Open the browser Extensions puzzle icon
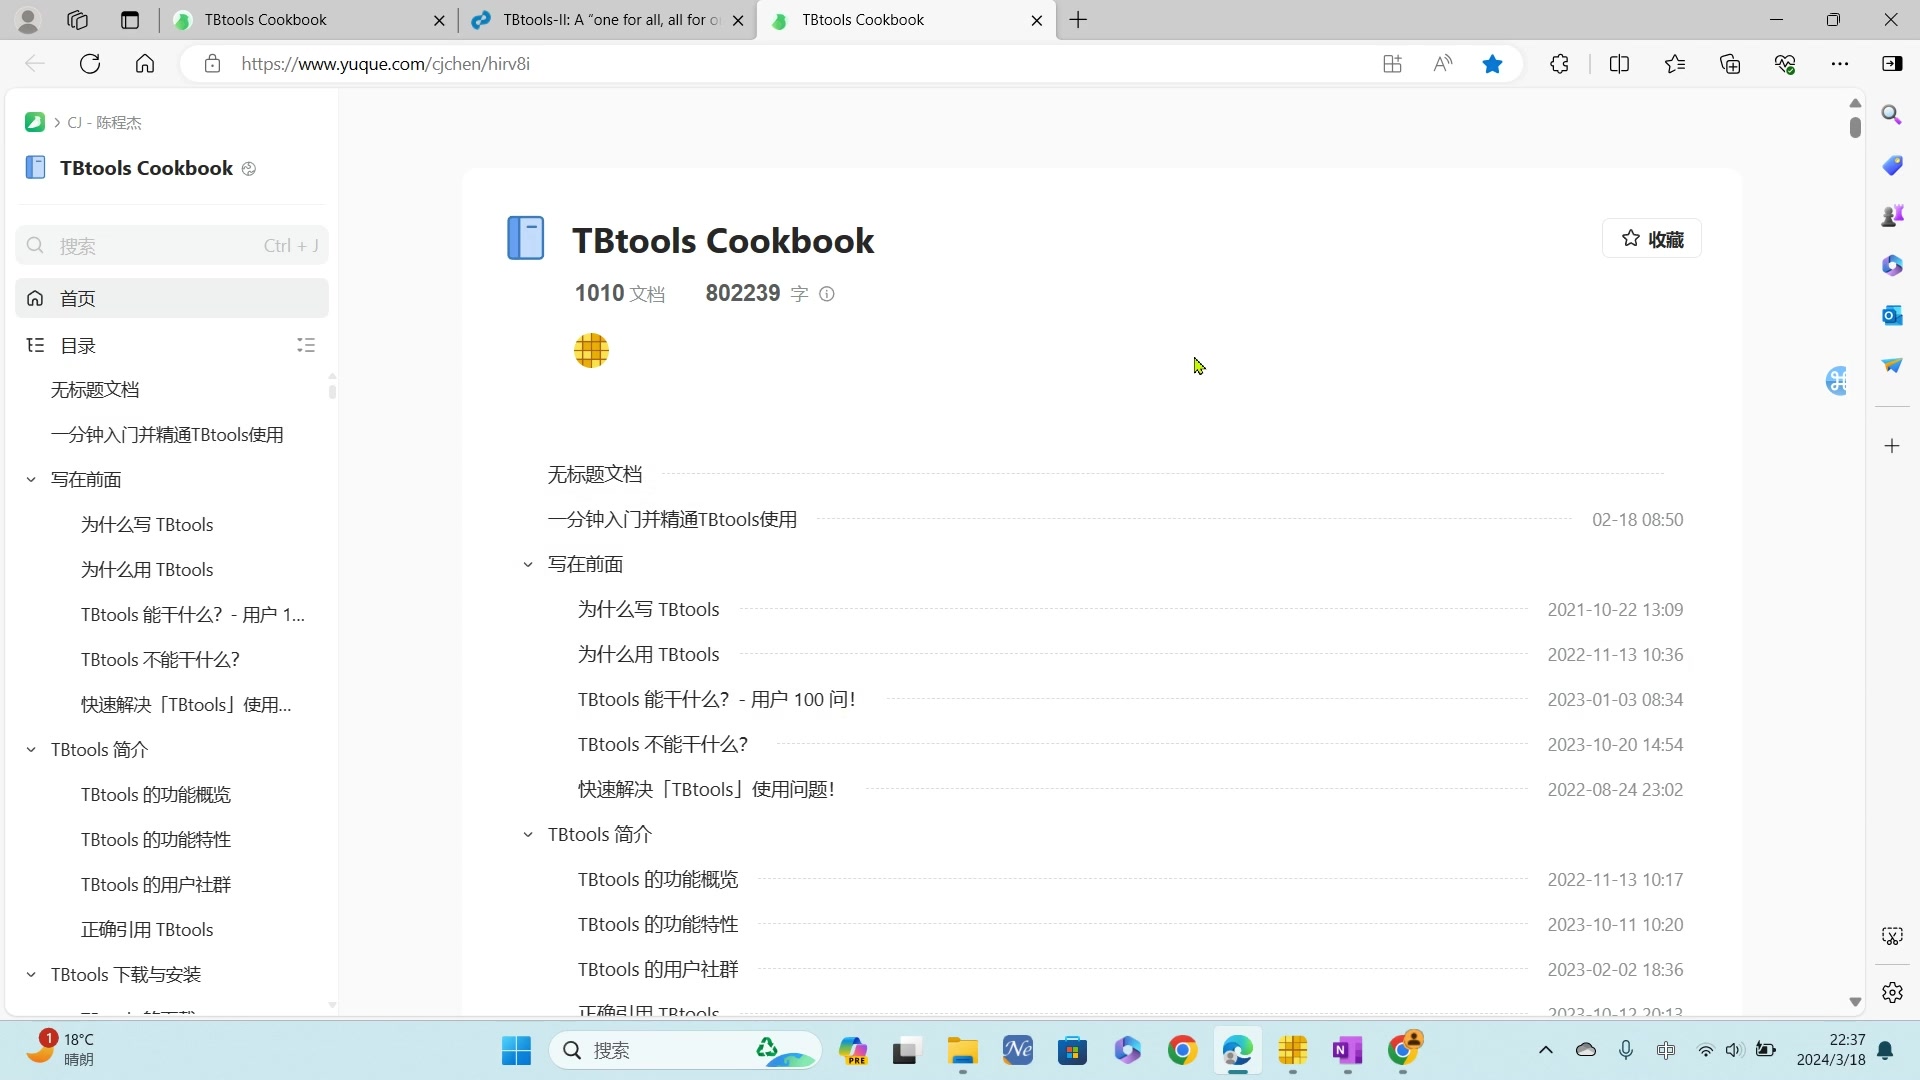Viewport: 1920px width, 1080px height. (x=1559, y=64)
